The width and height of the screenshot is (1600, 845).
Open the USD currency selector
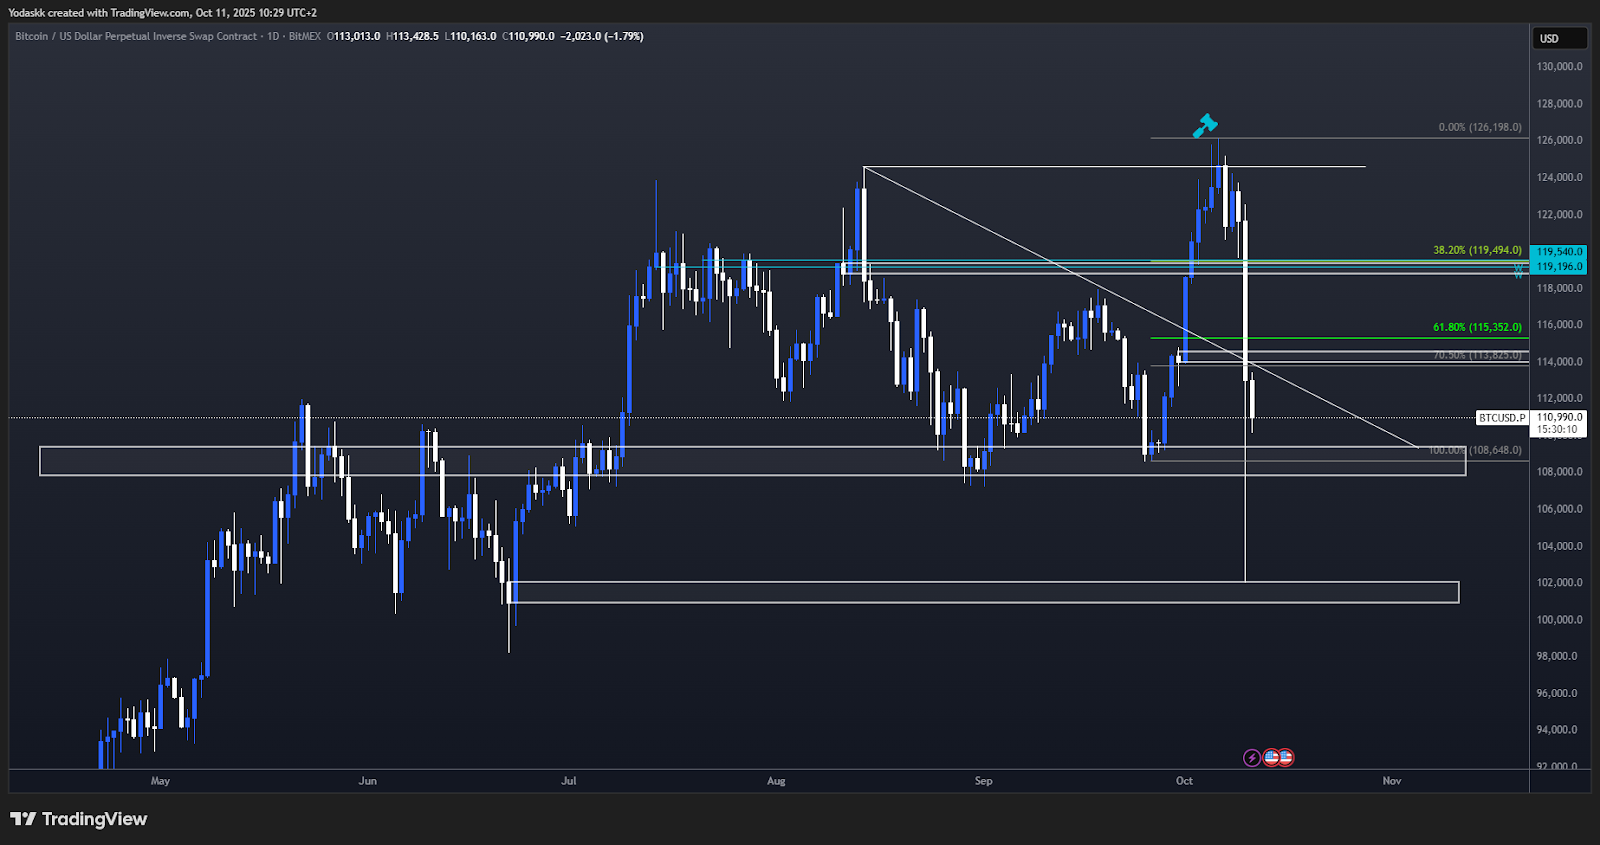pos(1560,38)
